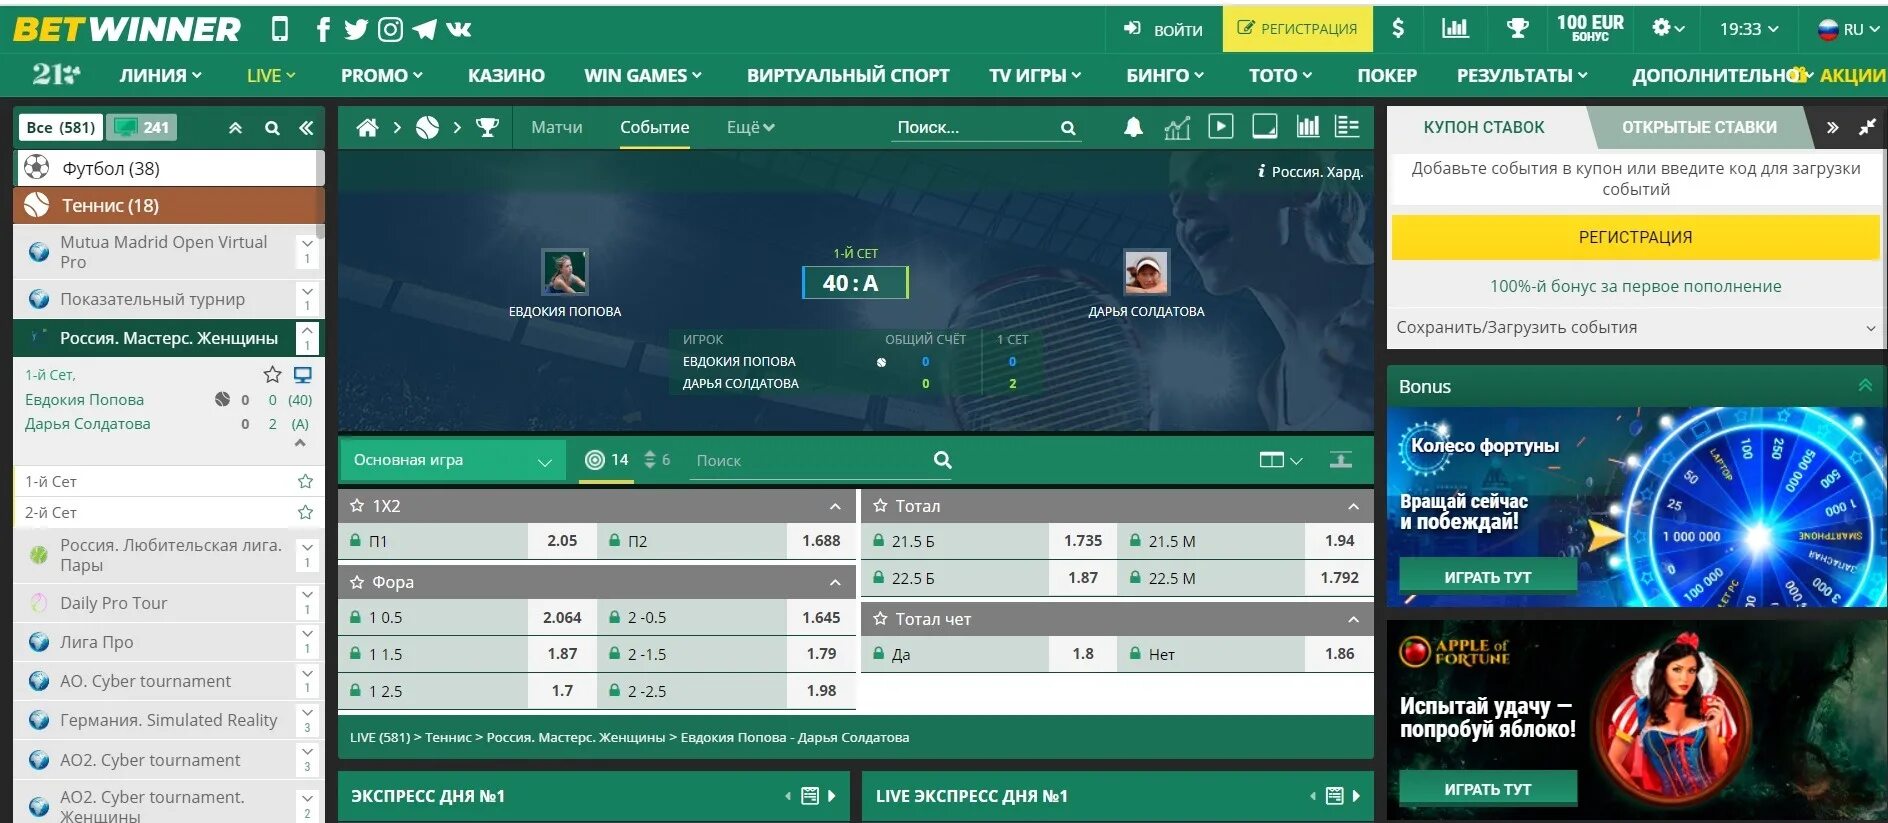Viewport: 1888px width, 823px height.
Task: Open 100%-й бонус за первое пополнение link
Action: tap(1636, 286)
